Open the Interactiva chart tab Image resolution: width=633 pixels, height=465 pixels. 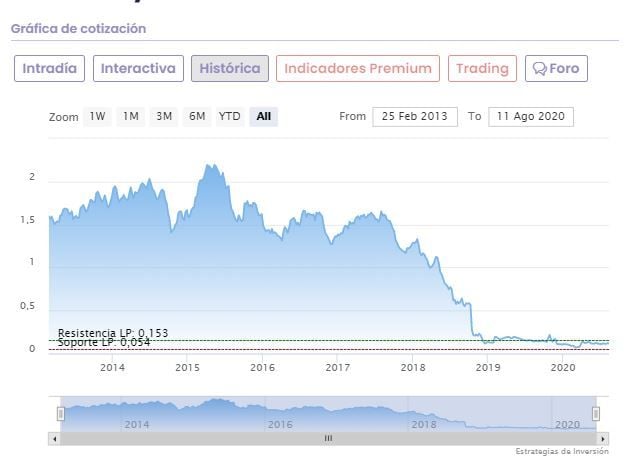tap(138, 69)
